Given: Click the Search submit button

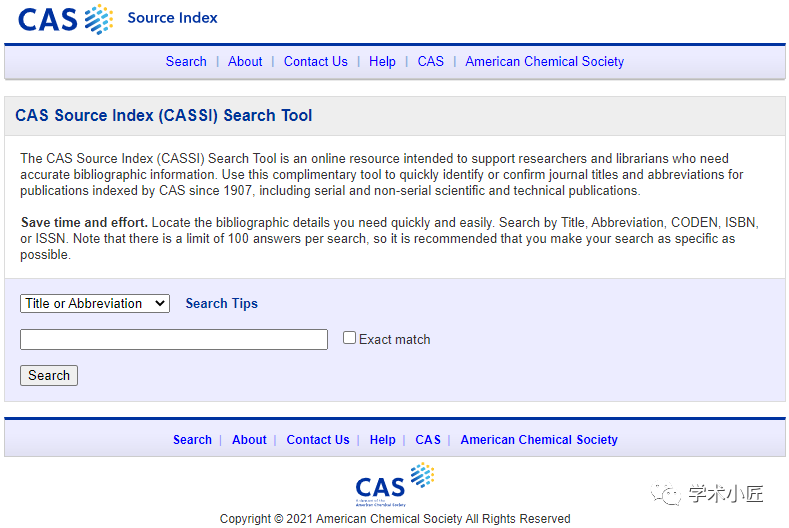Looking at the screenshot, I should tap(49, 375).
